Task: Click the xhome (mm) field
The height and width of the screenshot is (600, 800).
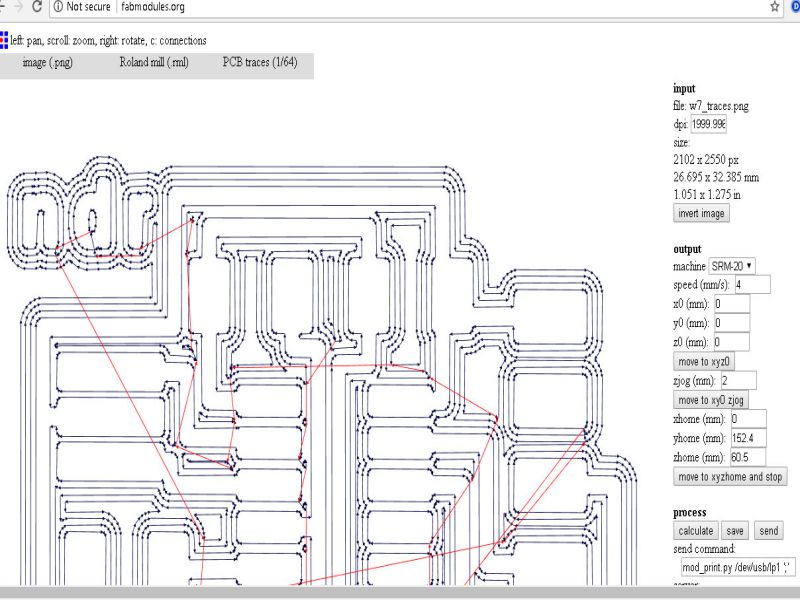Action: tap(748, 419)
